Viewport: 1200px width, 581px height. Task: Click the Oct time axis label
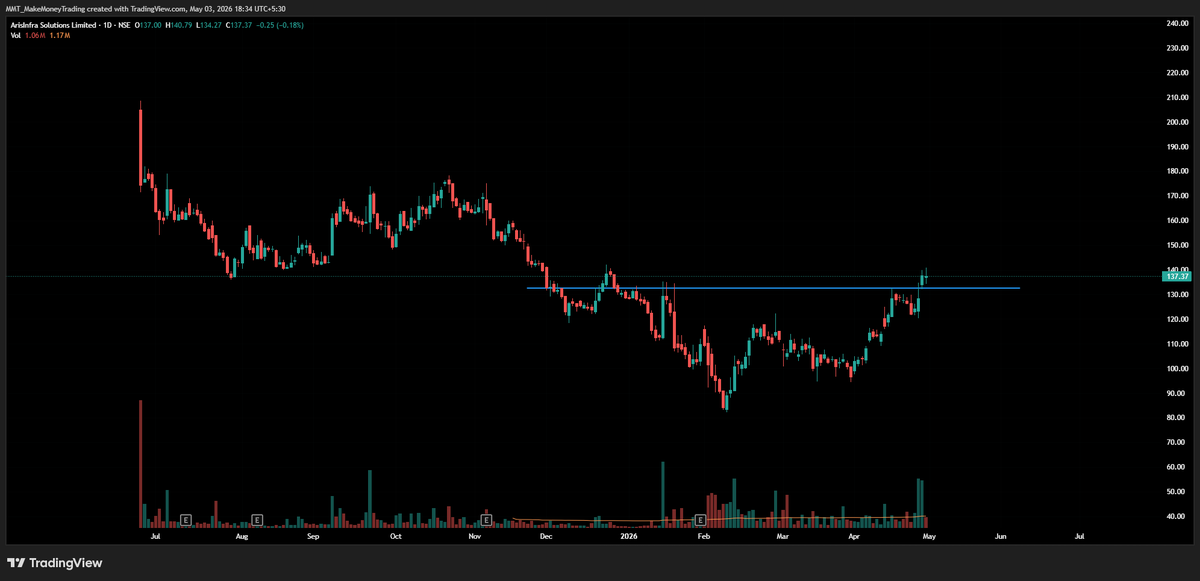coord(395,537)
